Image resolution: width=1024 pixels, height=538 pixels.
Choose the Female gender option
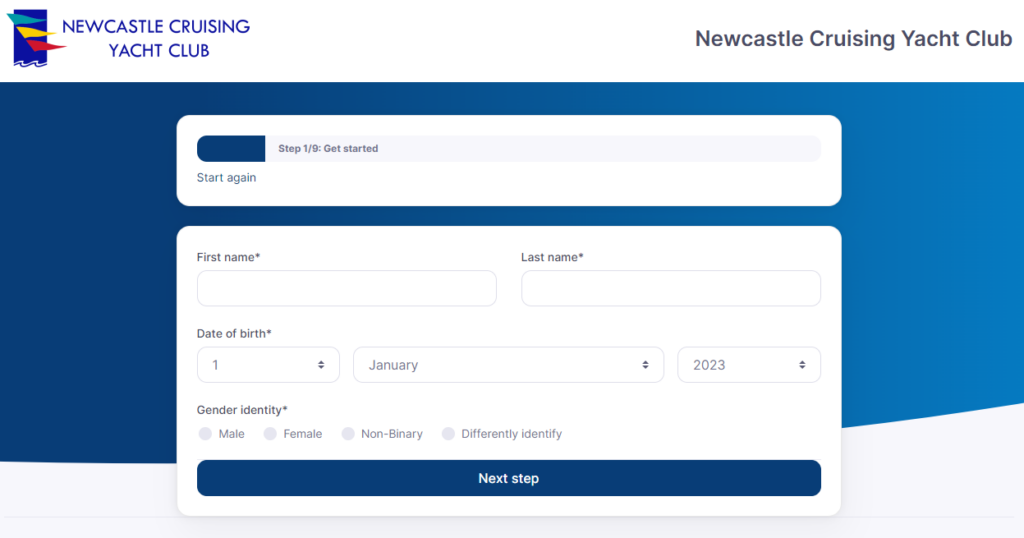pos(270,434)
